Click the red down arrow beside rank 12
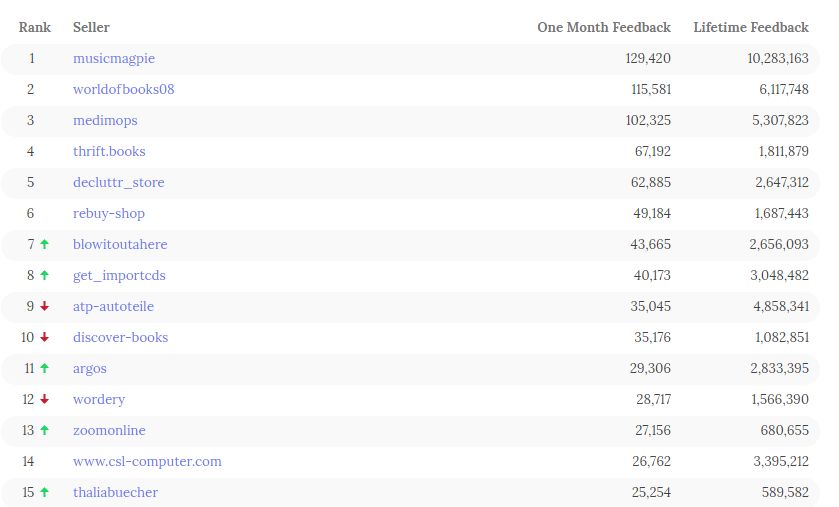Image resolution: width=839 pixels, height=507 pixels. 44,399
